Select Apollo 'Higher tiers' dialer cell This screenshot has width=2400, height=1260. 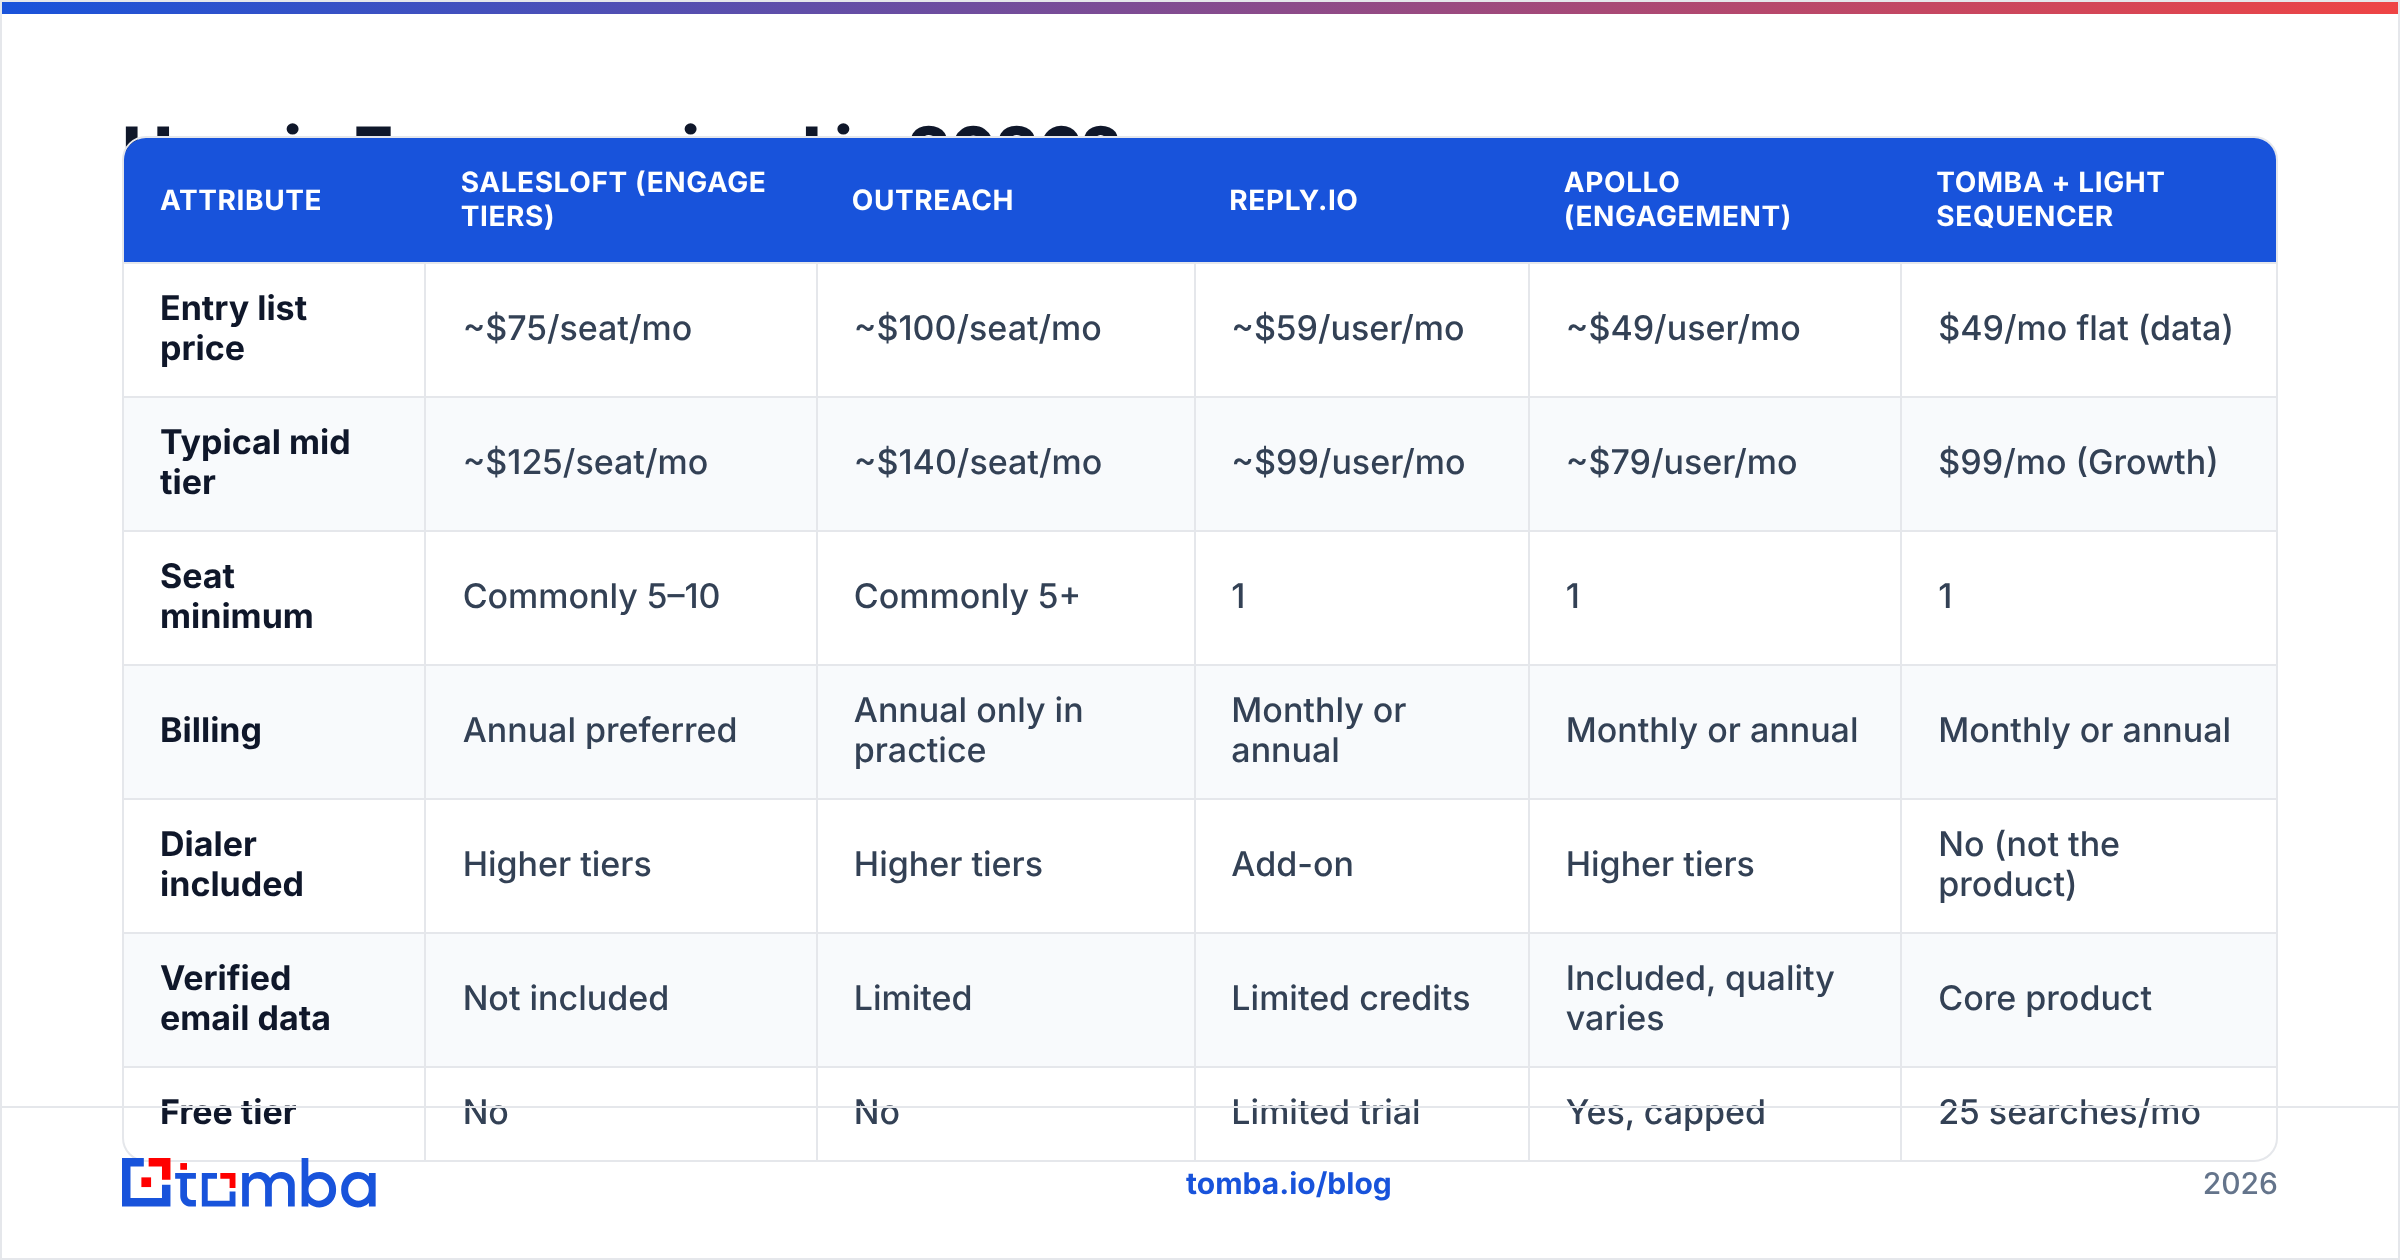point(1660,864)
